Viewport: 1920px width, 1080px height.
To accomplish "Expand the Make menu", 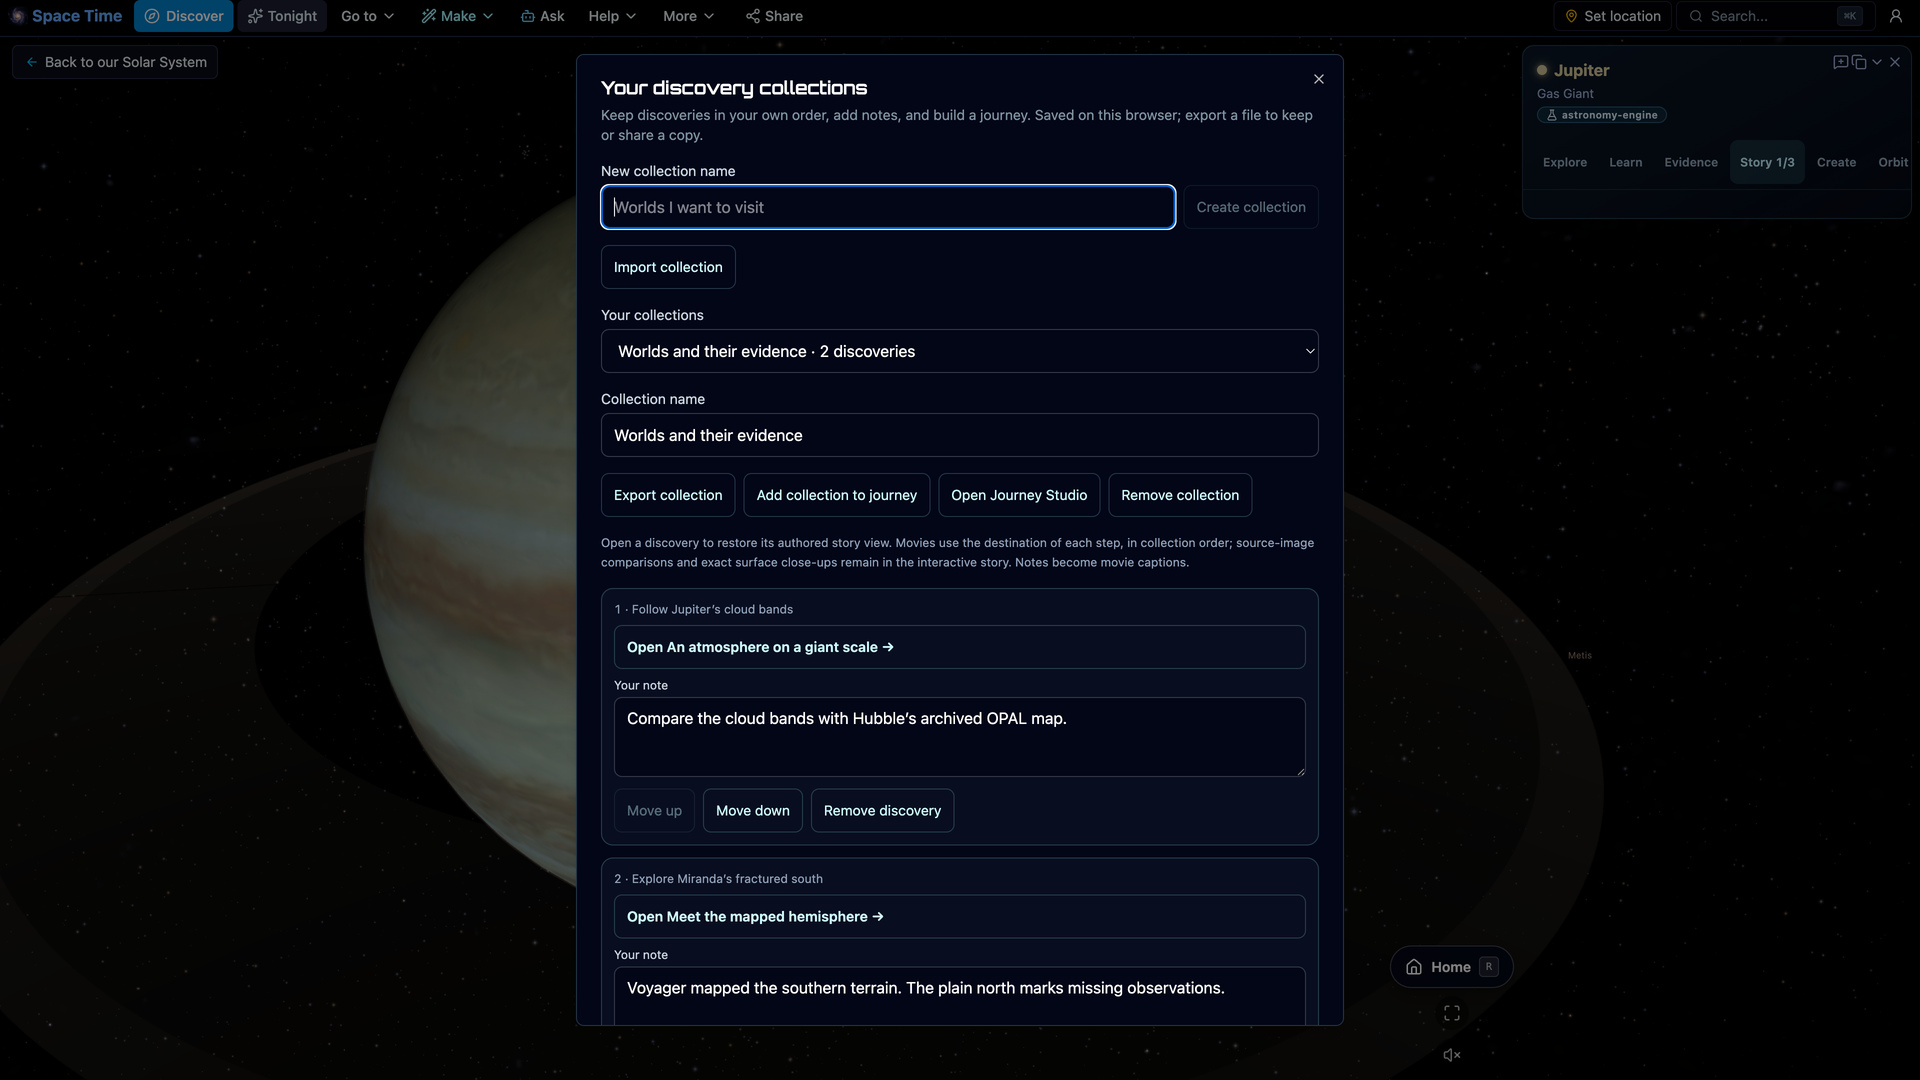I will [x=457, y=16].
